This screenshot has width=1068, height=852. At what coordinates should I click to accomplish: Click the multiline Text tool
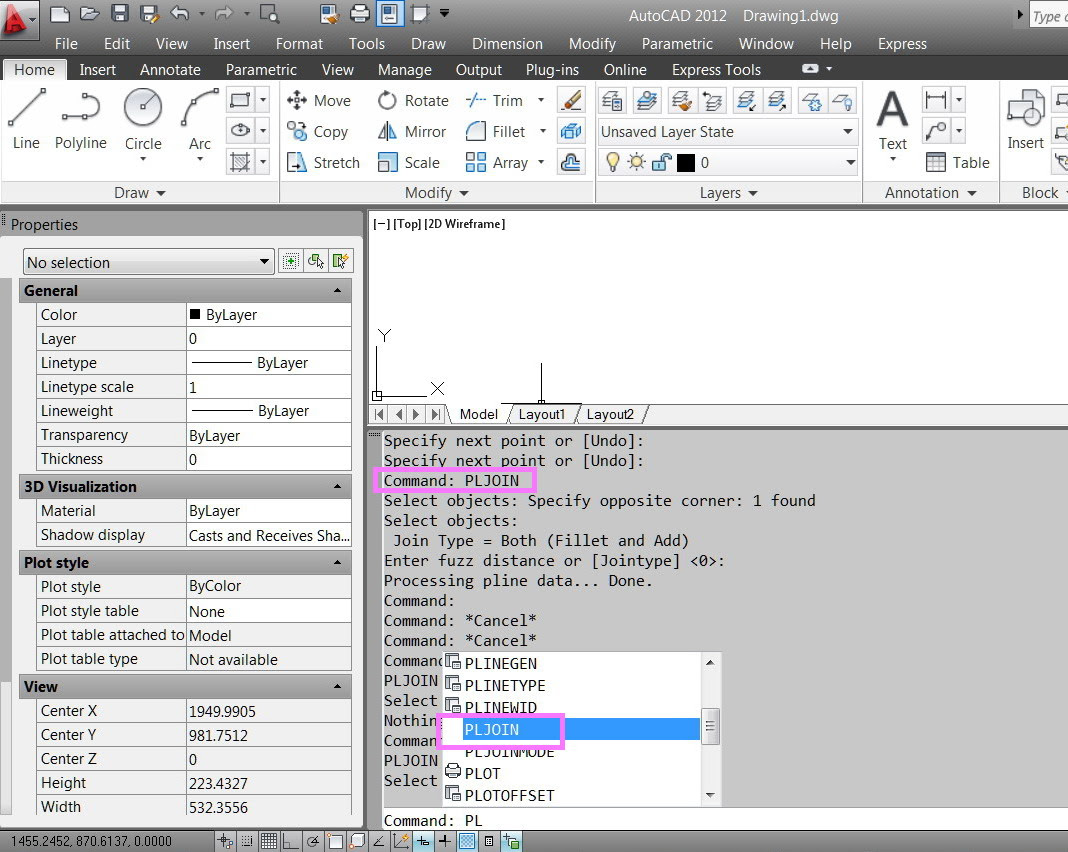click(x=892, y=118)
